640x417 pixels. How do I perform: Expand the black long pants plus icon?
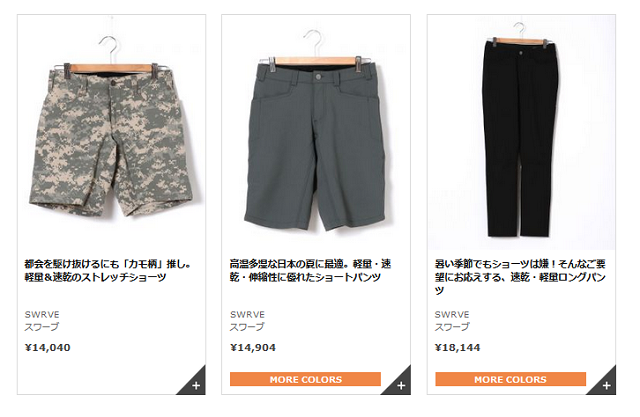coord(606,384)
